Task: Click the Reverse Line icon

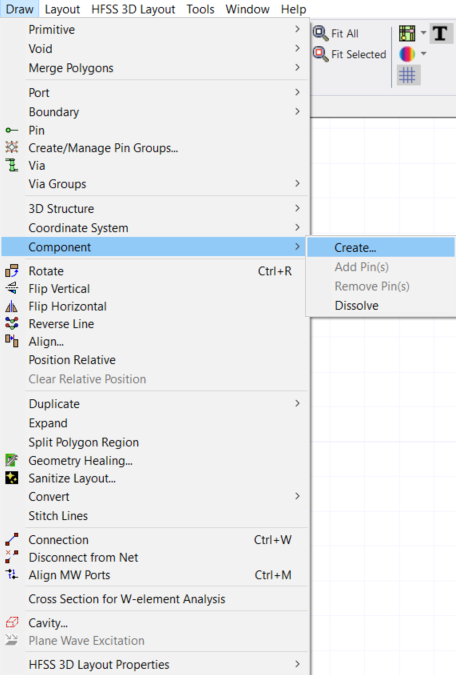Action: tap(12, 323)
